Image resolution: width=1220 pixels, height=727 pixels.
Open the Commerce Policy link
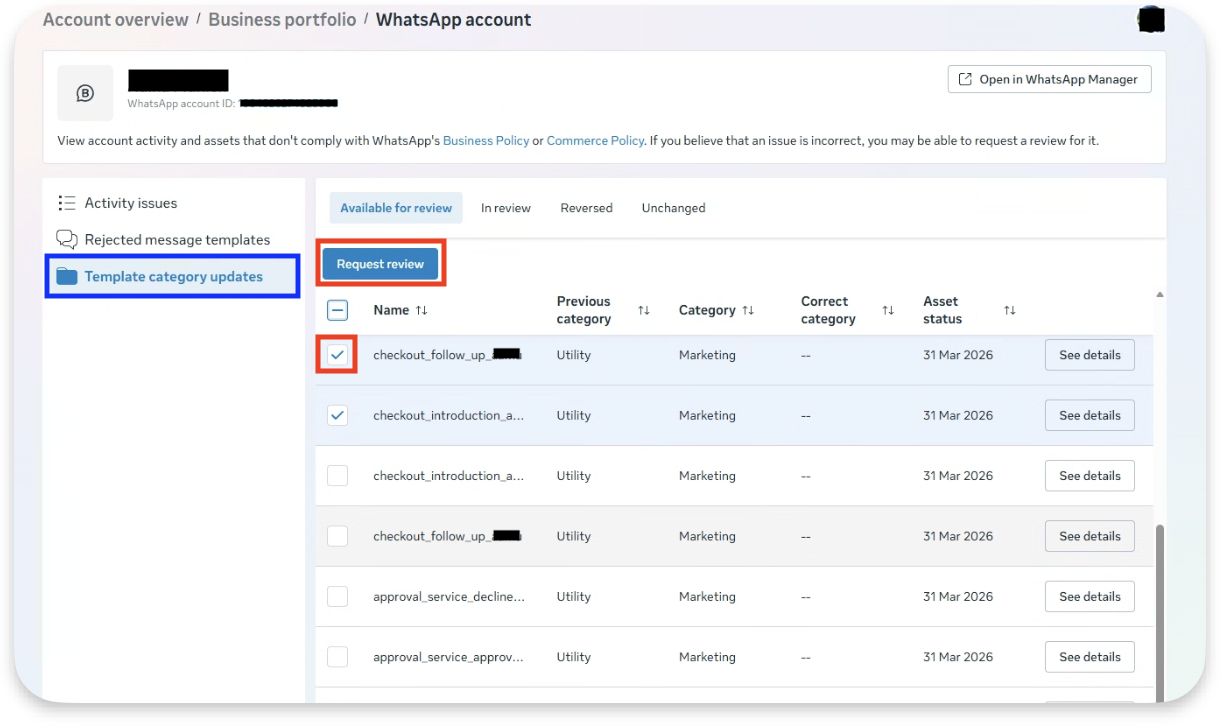595,141
